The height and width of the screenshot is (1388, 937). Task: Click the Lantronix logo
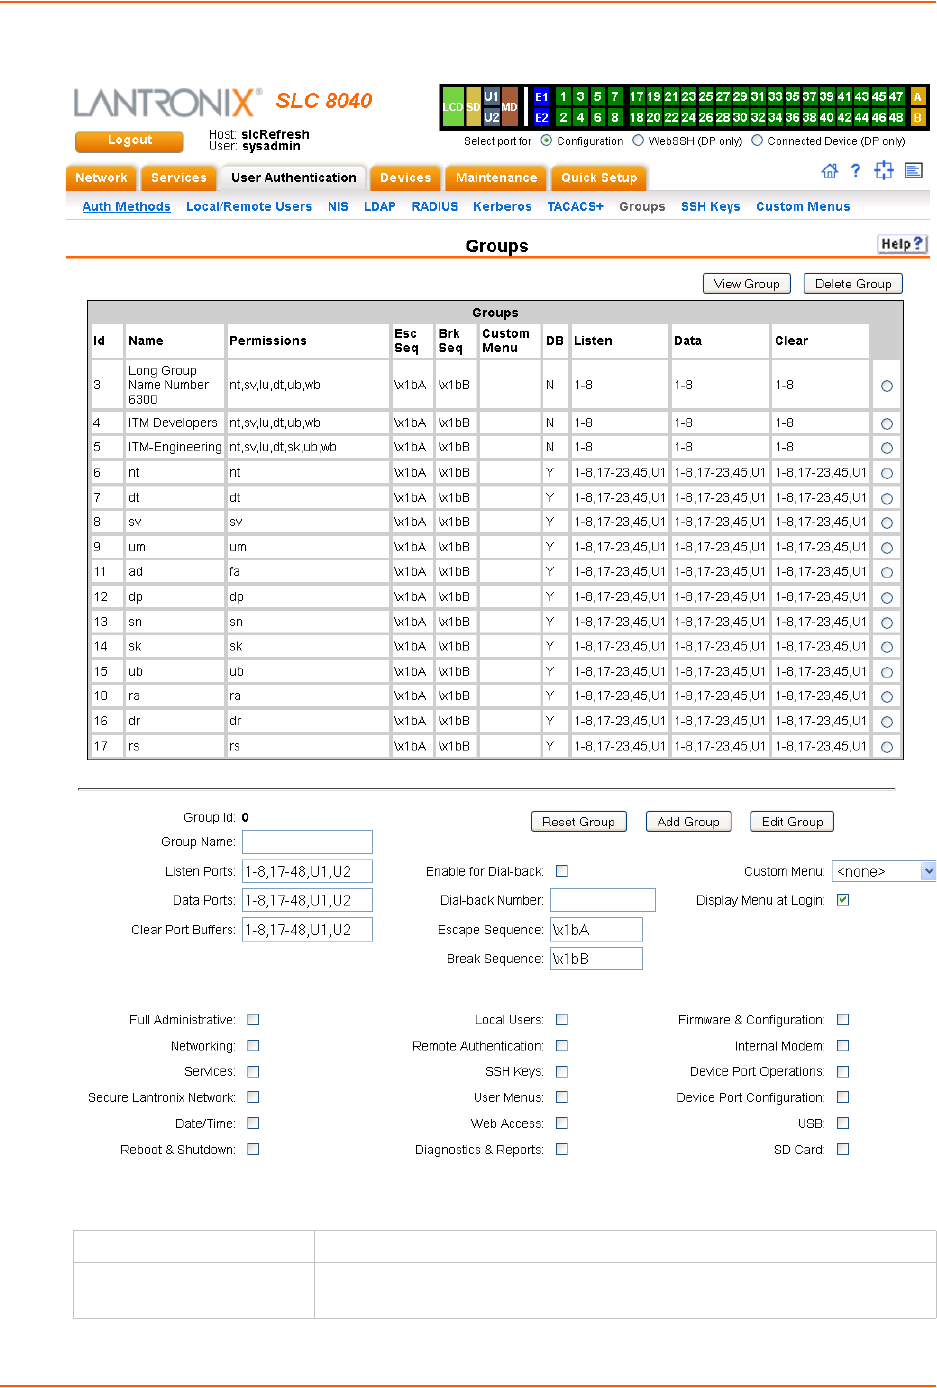tap(168, 102)
